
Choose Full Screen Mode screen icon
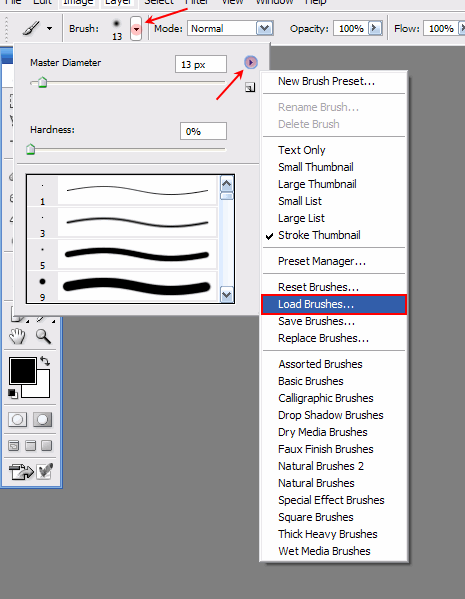point(47,445)
